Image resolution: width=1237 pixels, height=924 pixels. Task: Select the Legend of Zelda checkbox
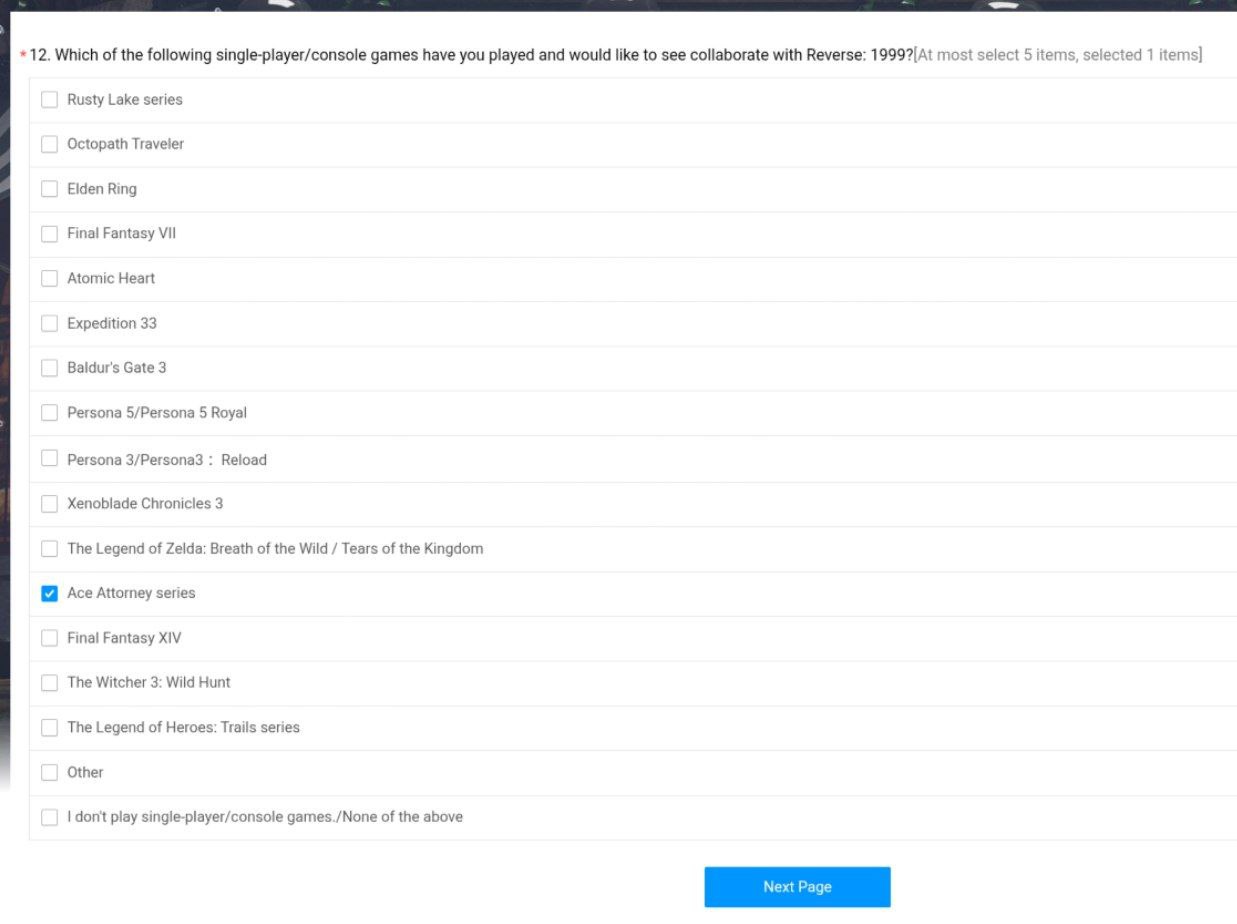(49, 548)
